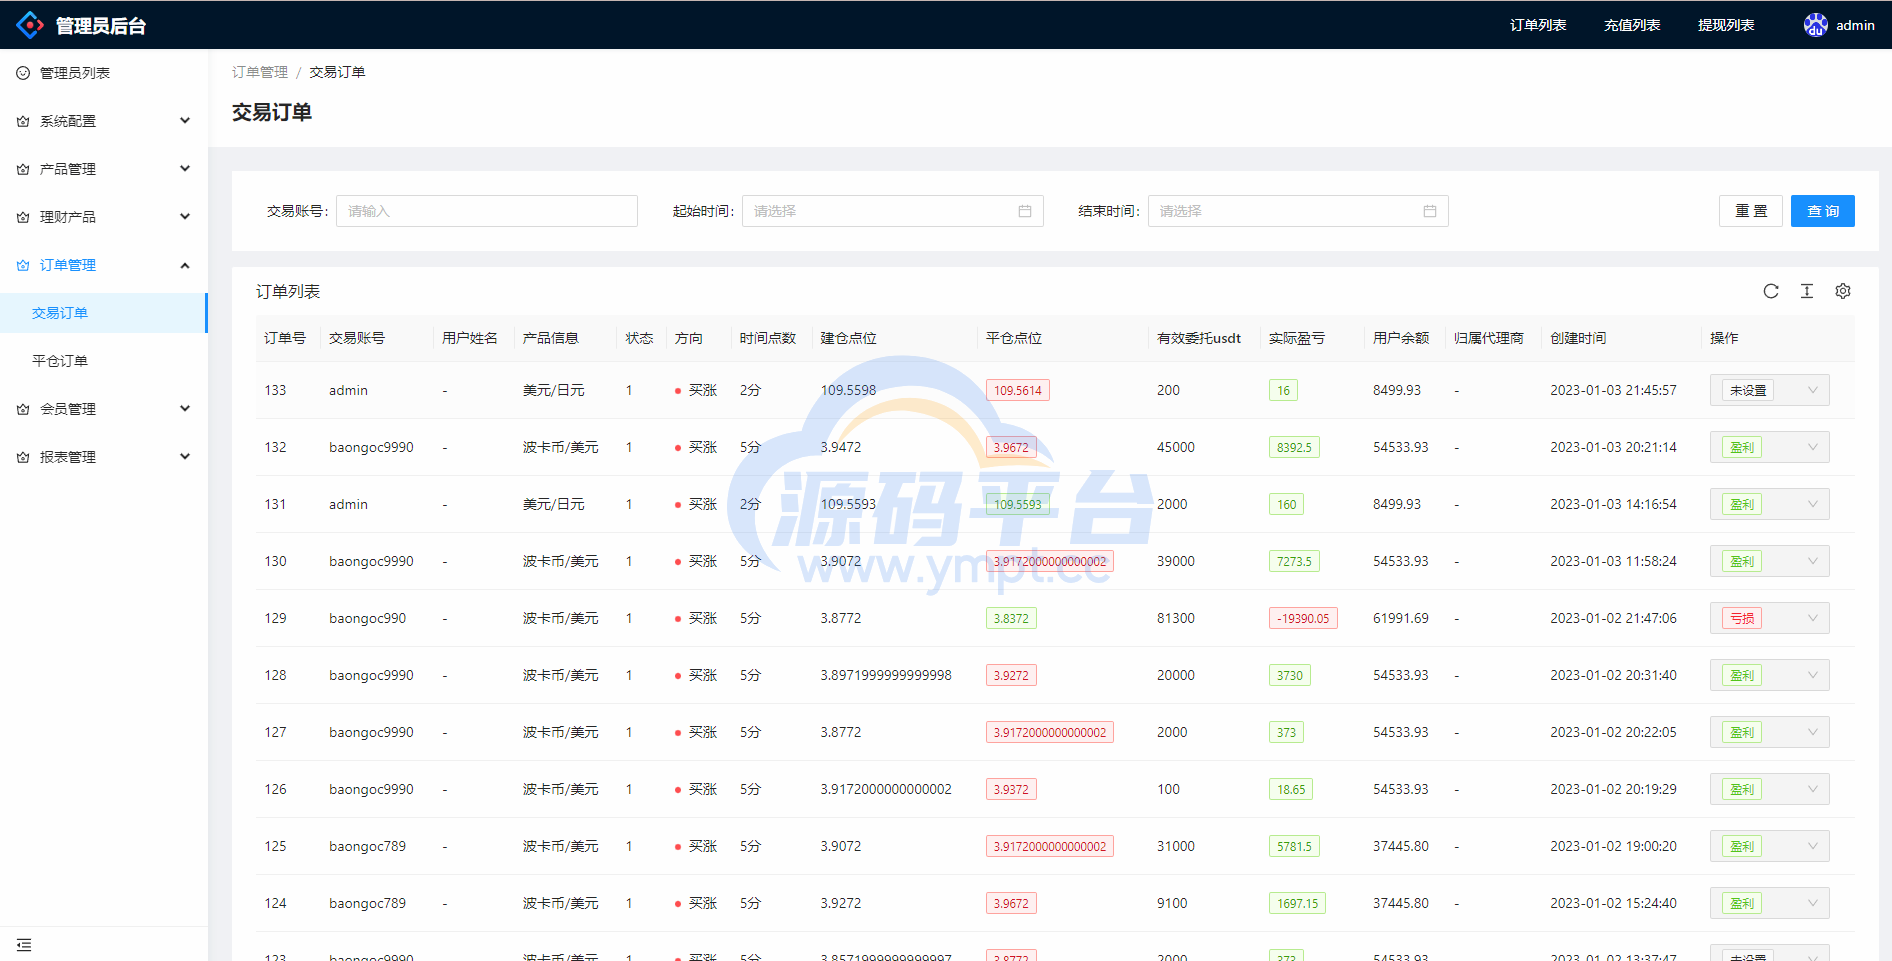
Task: Click the 创建时间 column header
Action: 1578,338
